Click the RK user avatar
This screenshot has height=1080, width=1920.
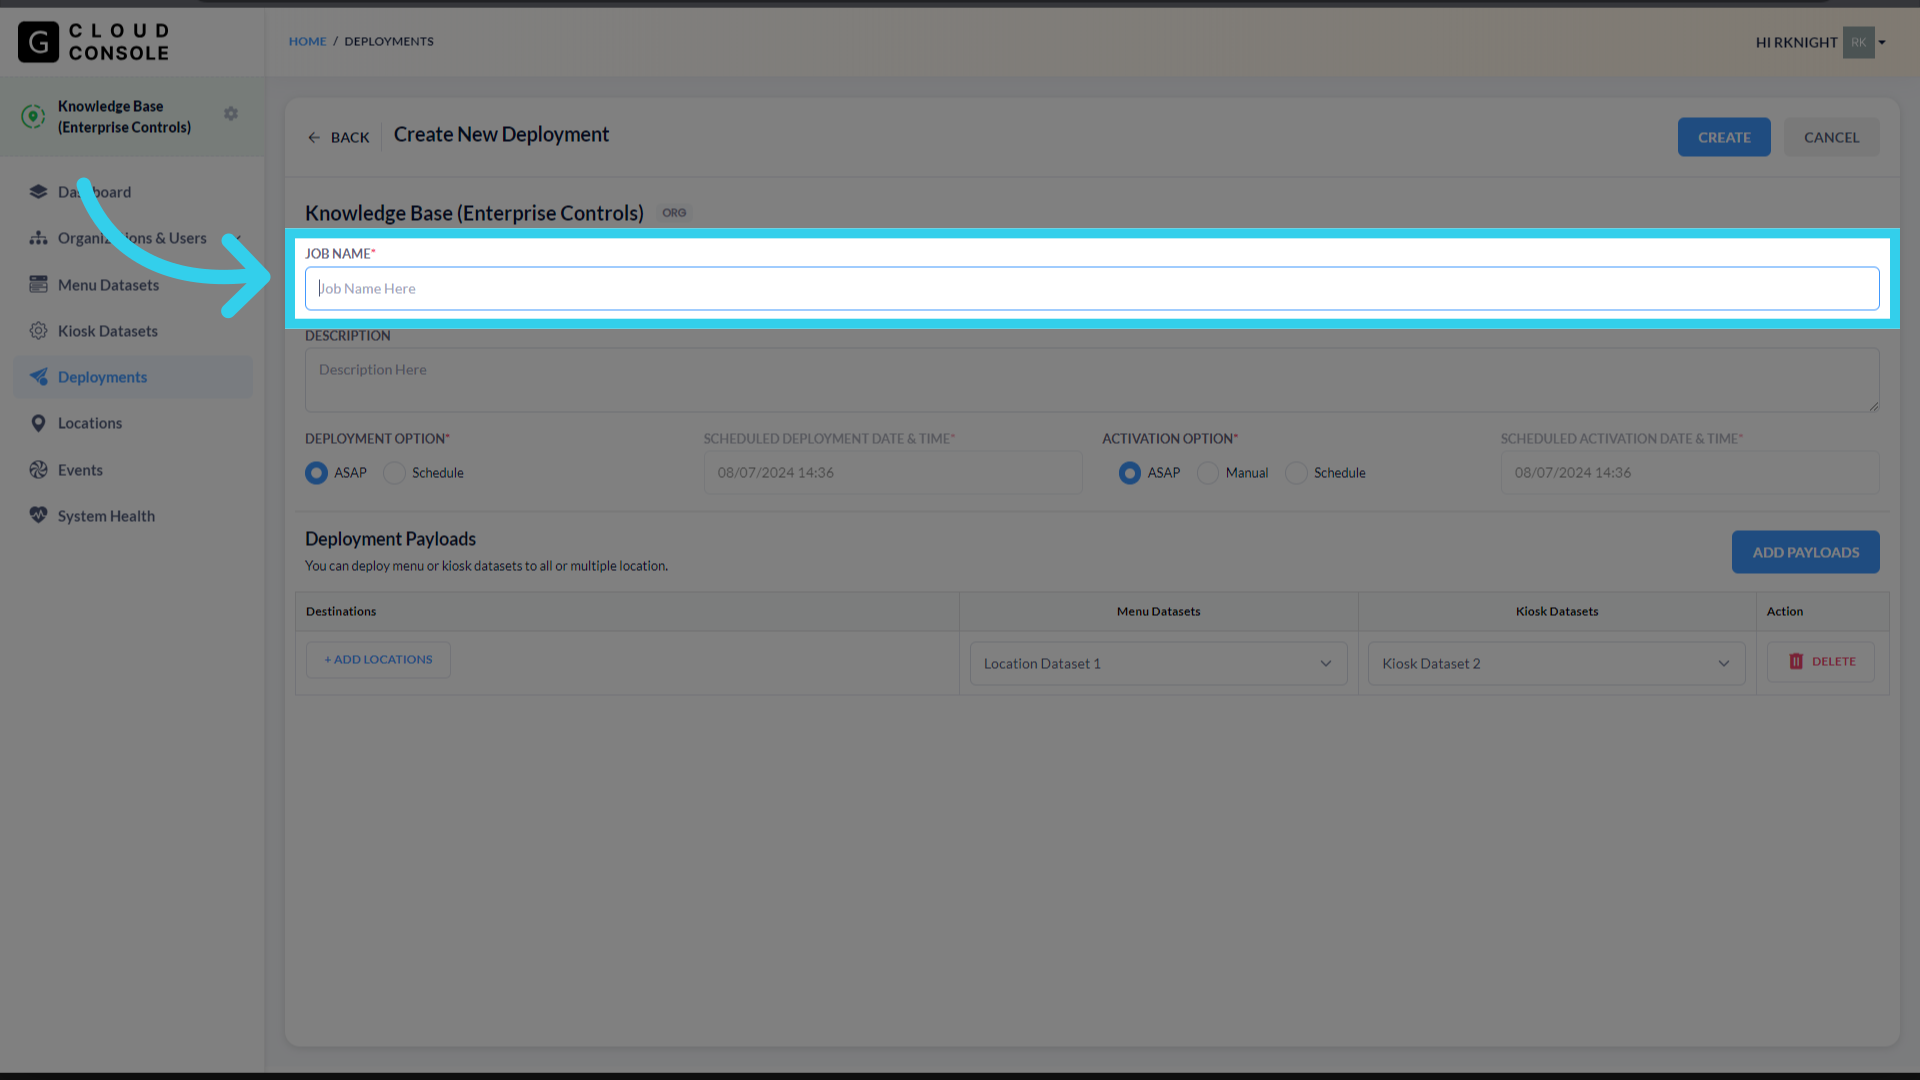tap(1858, 42)
